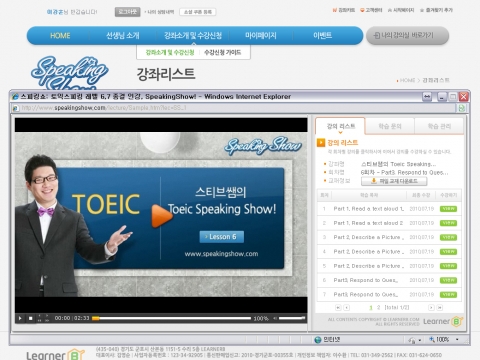Click the Learner B logo in the lecture panel

[x=443, y=321]
